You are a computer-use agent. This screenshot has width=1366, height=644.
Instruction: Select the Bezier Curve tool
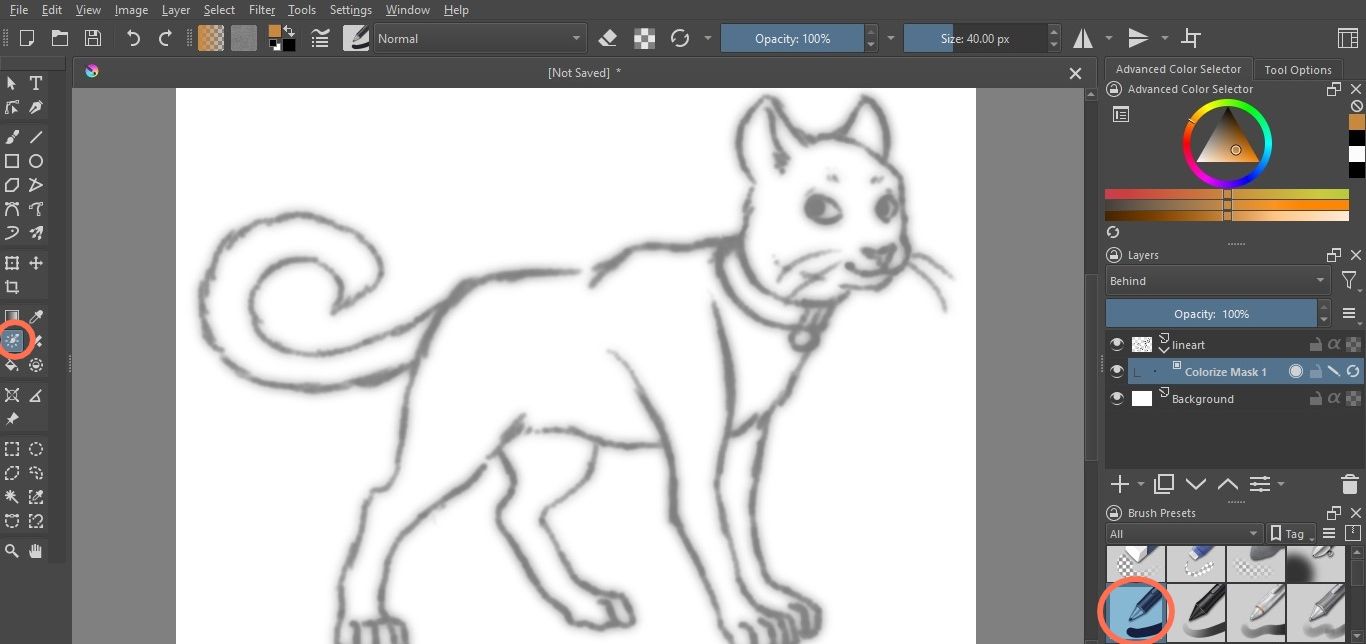[12, 209]
